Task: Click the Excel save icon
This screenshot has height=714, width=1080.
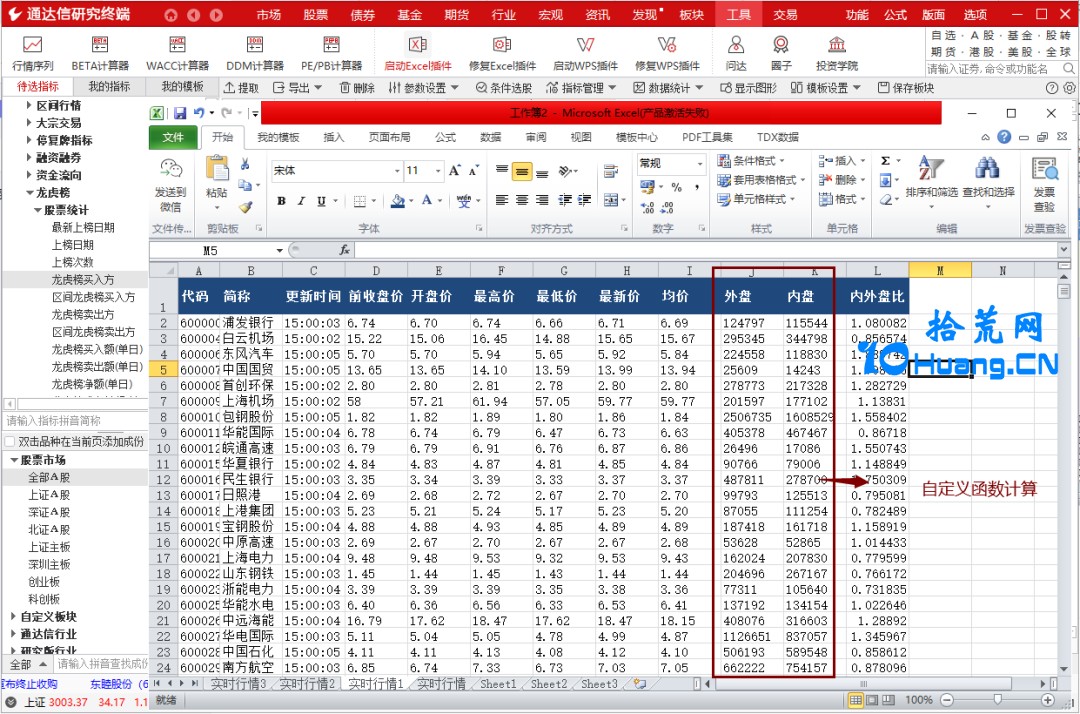Action: tap(180, 113)
